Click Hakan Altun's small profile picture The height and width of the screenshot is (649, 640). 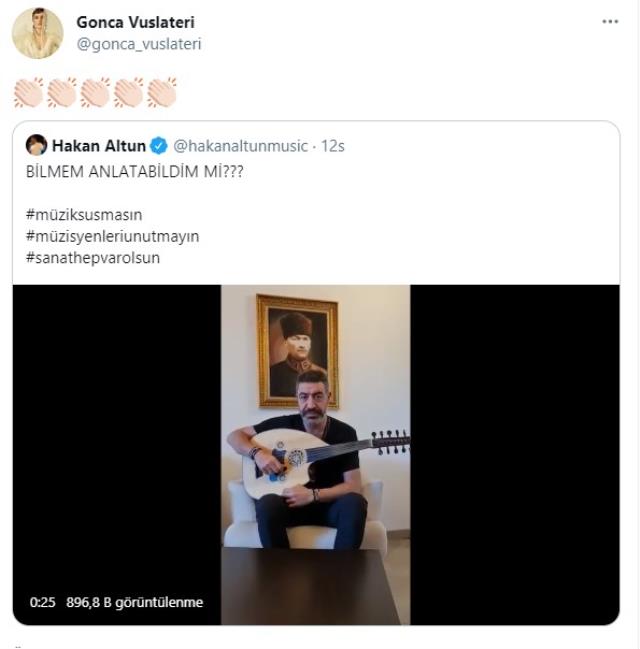tap(37, 145)
